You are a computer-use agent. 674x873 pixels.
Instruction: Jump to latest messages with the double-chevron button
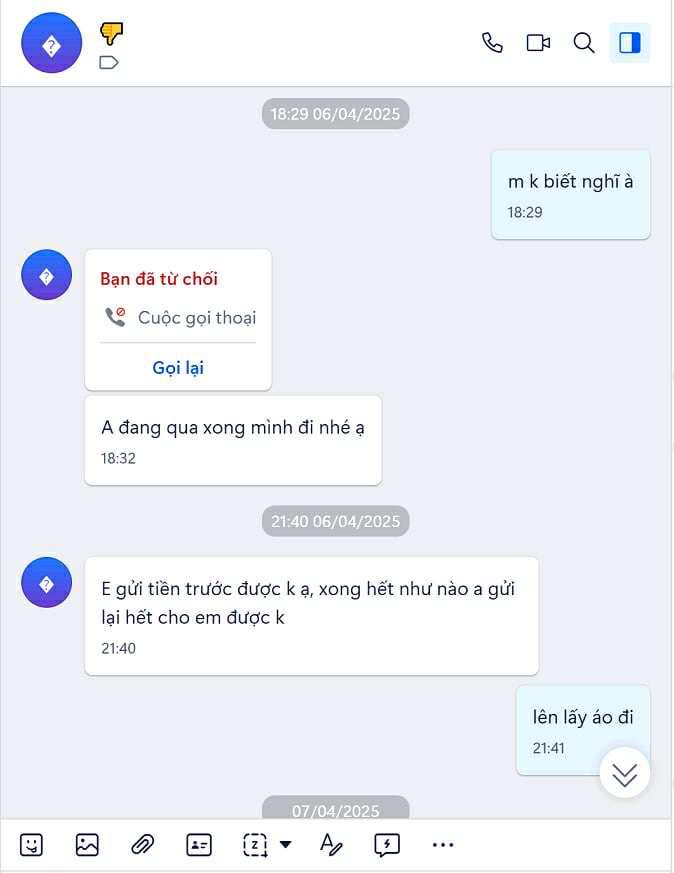624,773
